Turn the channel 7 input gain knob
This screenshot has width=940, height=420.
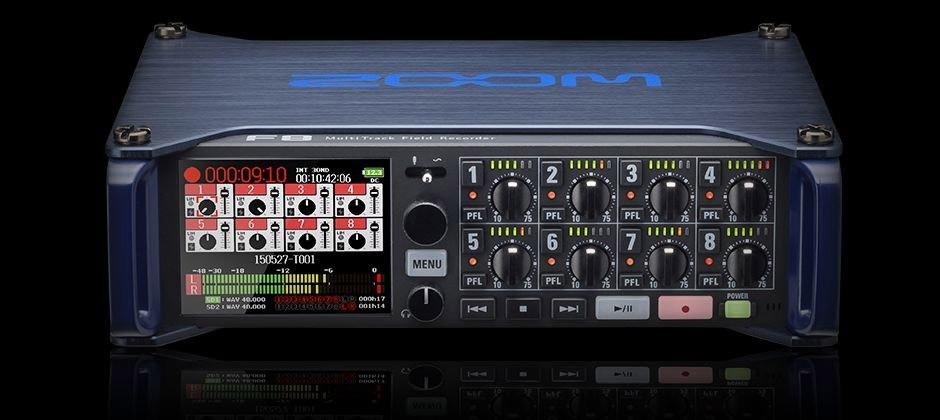coord(670,263)
